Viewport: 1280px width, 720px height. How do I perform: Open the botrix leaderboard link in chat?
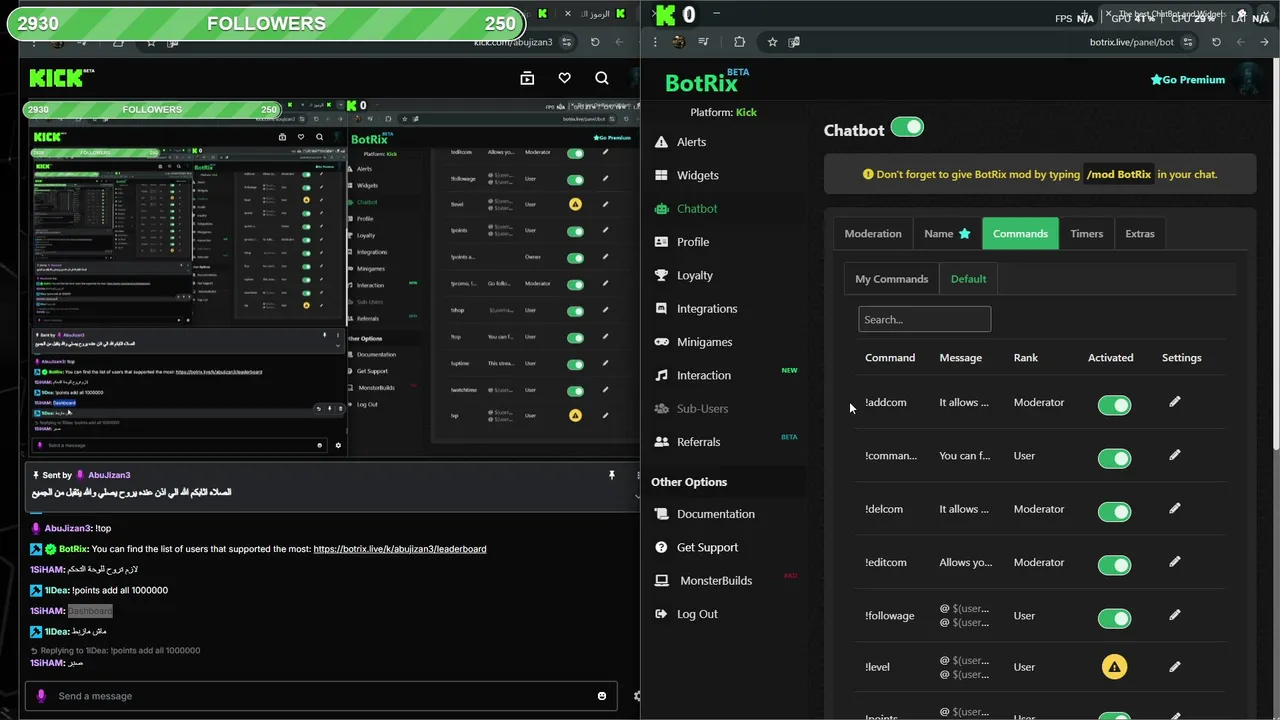click(400, 549)
